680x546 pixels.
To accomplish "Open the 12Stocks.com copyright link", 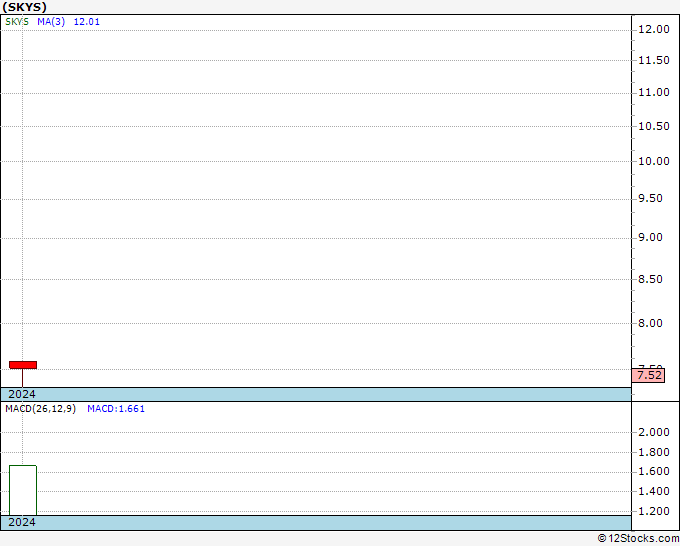I will 638,539.
